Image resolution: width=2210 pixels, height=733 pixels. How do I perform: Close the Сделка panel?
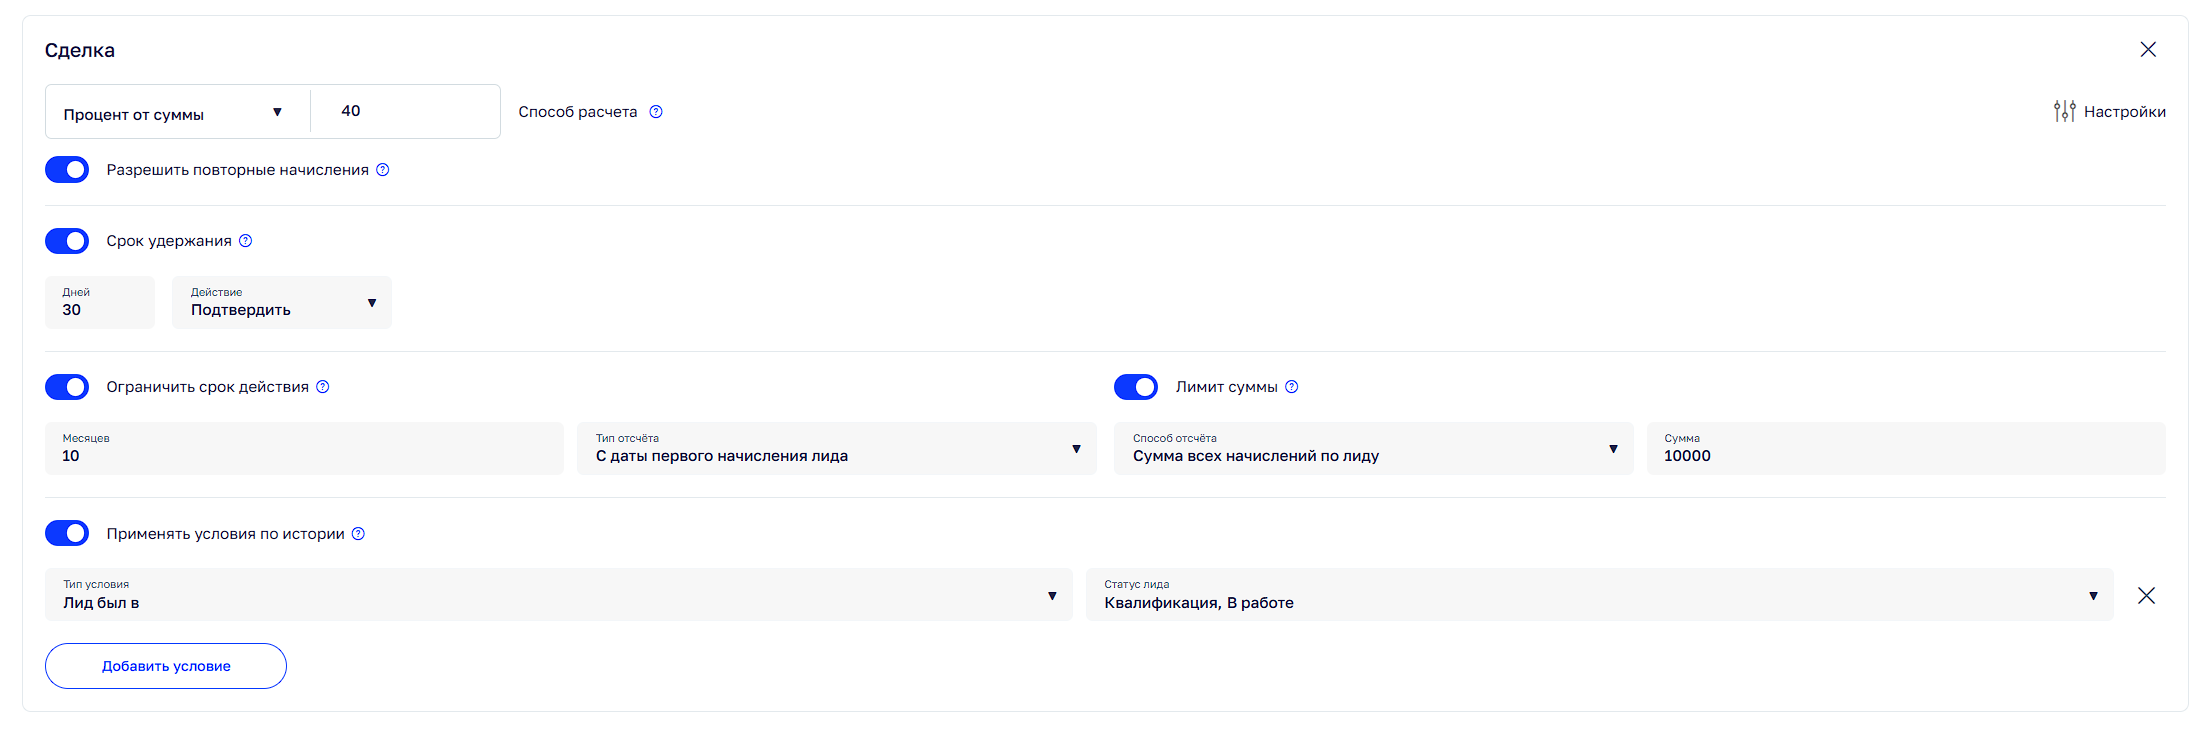tap(2148, 50)
